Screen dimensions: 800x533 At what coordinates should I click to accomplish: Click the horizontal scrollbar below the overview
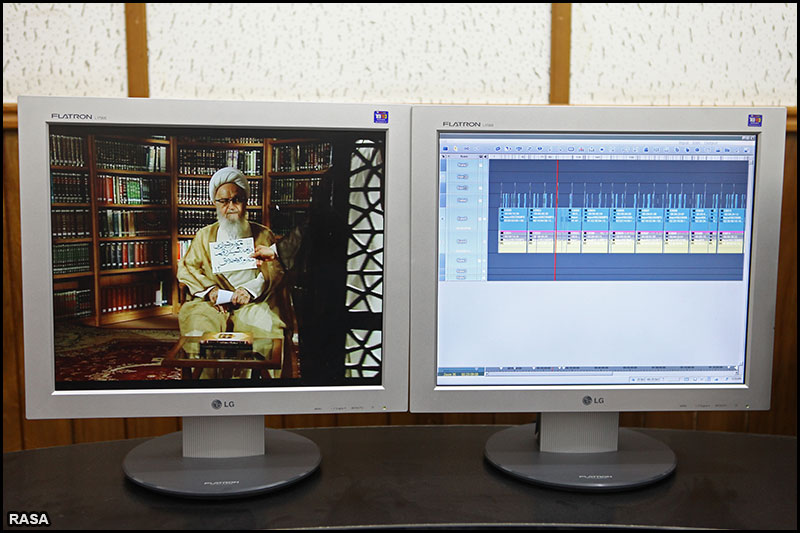611,374
